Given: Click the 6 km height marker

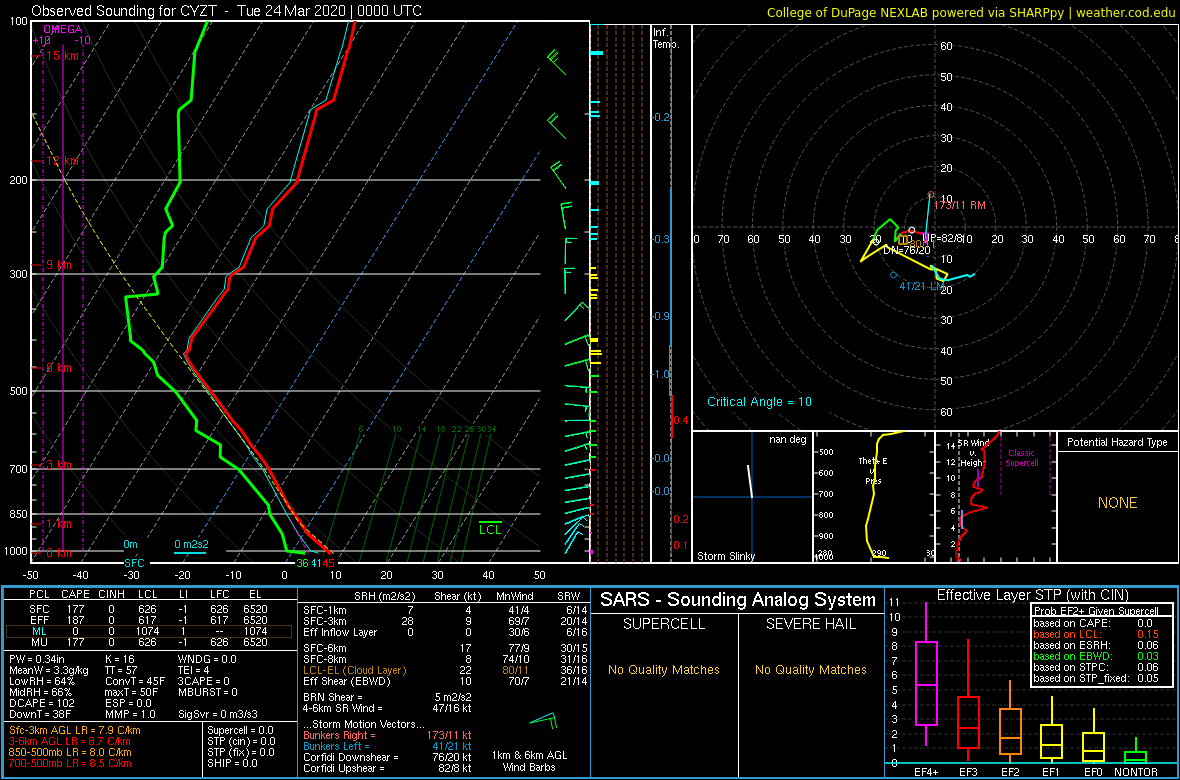Looking at the screenshot, I should [57, 367].
